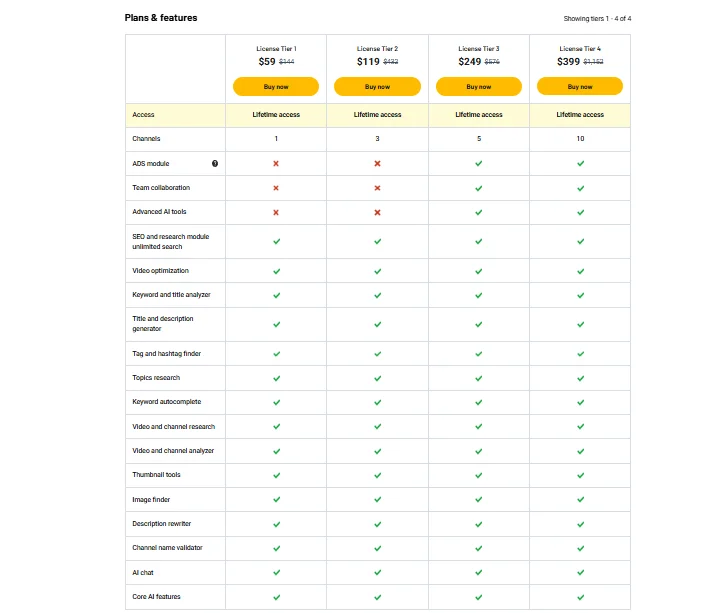Click the green check for Team collaboration Tier 4
702x613 pixels.
[580, 188]
